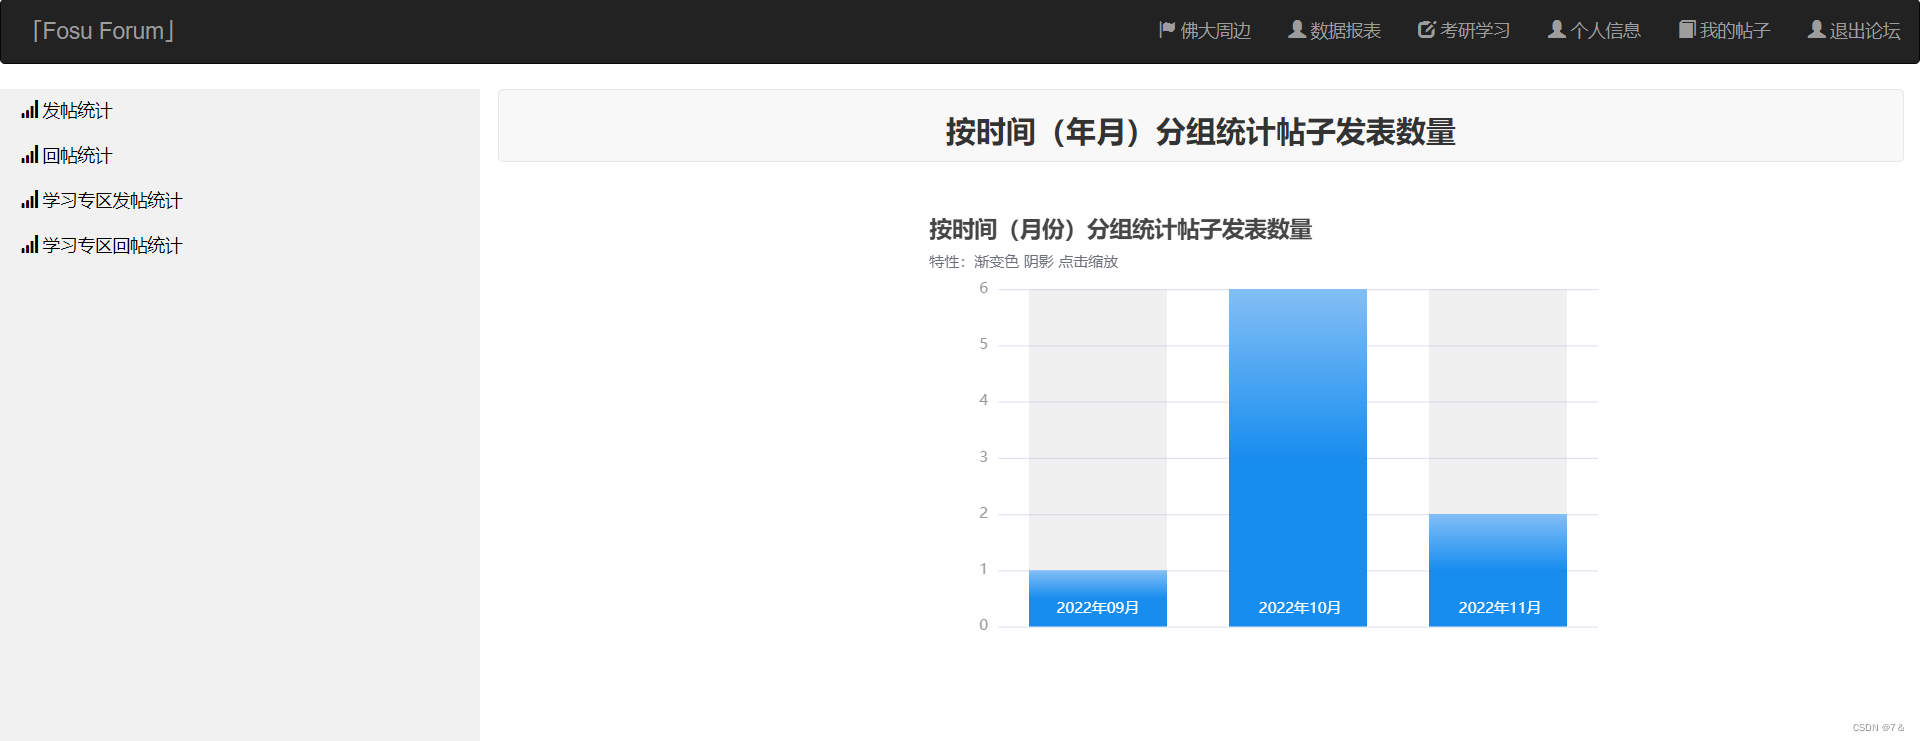Image resolution: width=1920 pixels, height=741 pixels.
Task: Click the 2022年09月 bar label
Action: [x=1098, y=608]
